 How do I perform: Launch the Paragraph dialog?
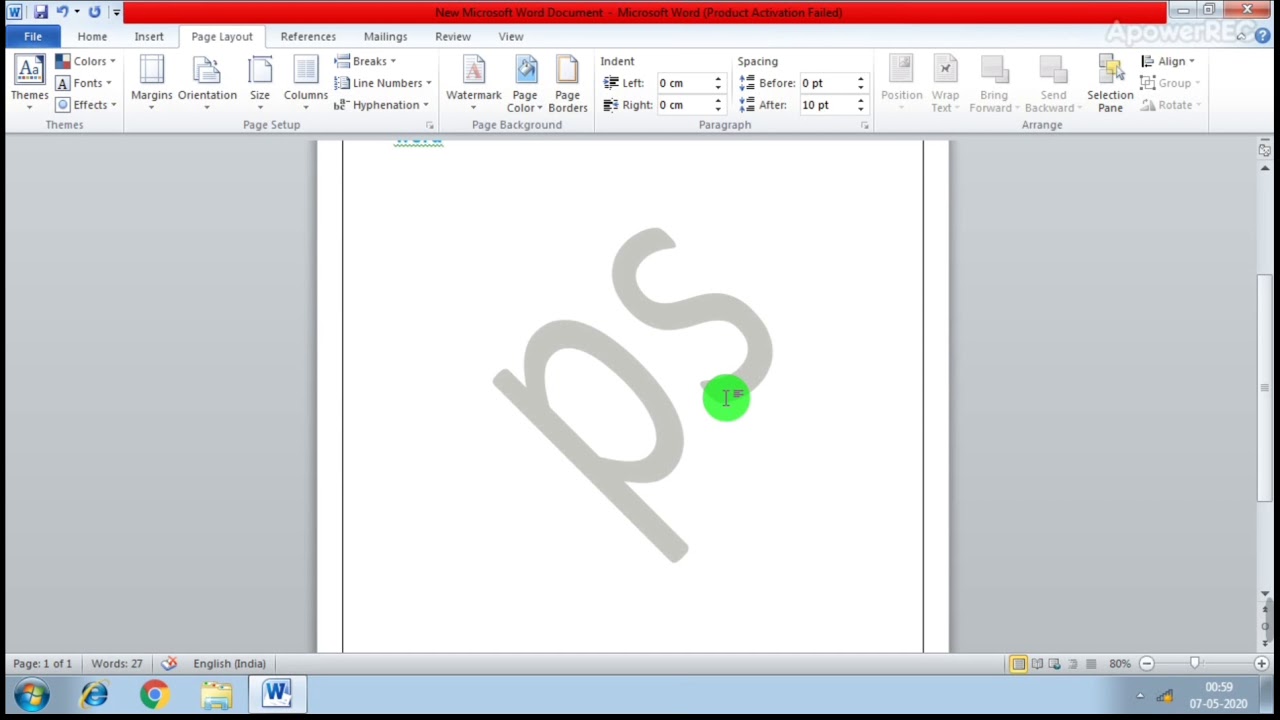[x=865, y=125]
